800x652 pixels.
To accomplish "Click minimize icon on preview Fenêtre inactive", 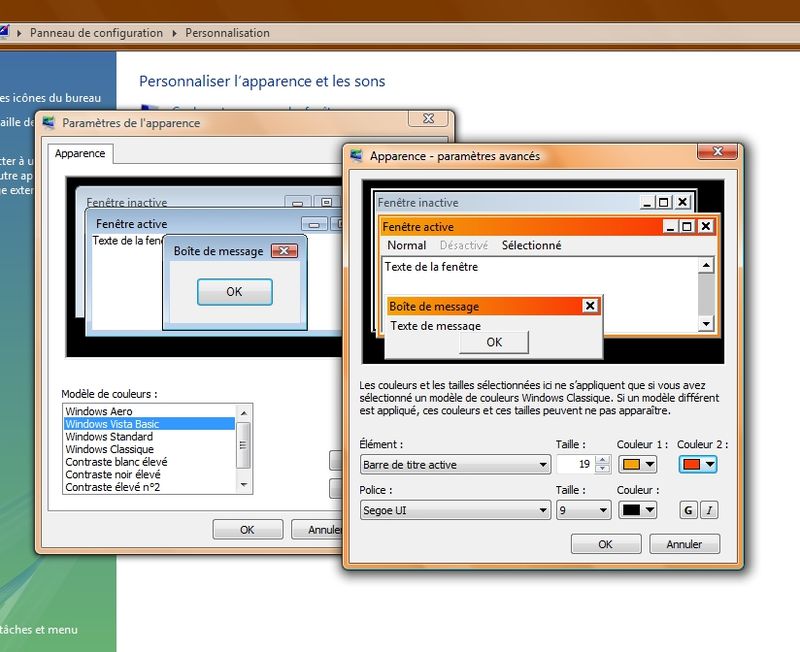I will [647, 202].
